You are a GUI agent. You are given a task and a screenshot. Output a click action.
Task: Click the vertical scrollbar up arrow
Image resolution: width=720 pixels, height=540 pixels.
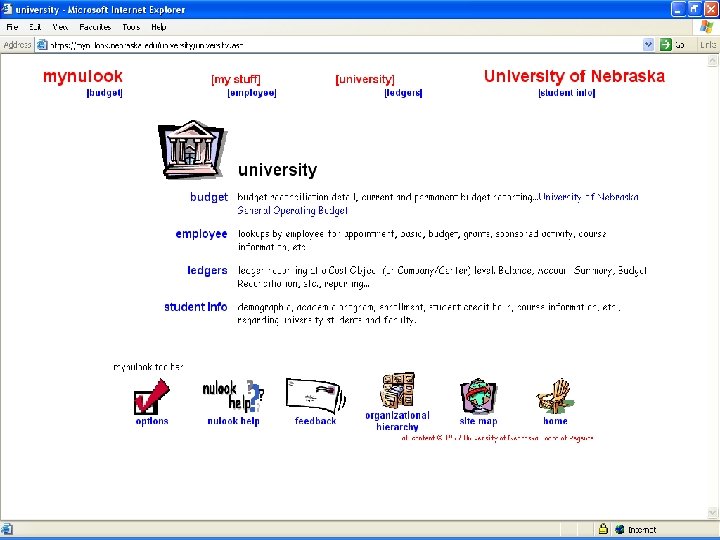[x=712, y=61]
